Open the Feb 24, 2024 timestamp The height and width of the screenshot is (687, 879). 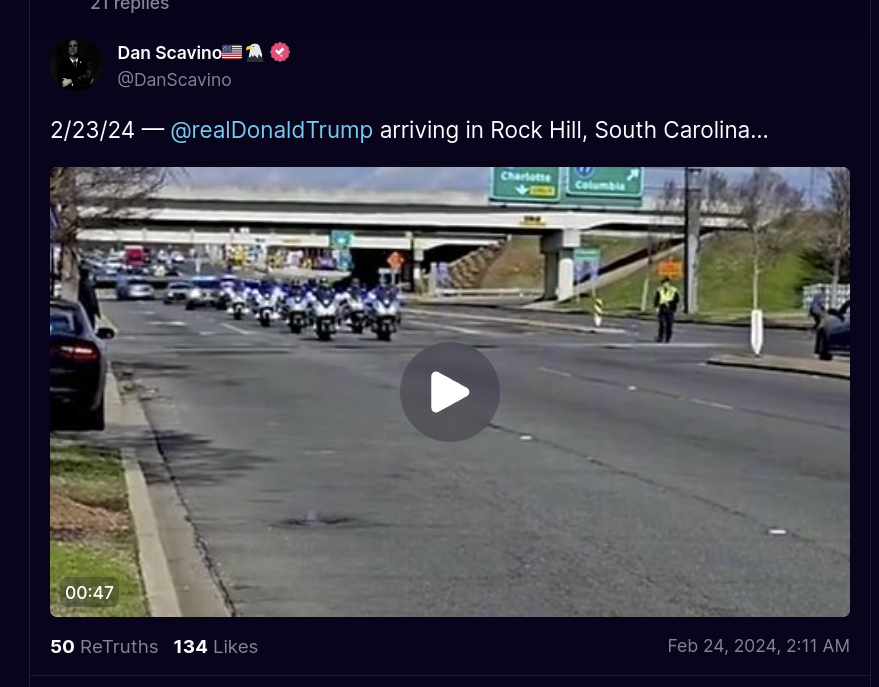click(x=758, y=646)
